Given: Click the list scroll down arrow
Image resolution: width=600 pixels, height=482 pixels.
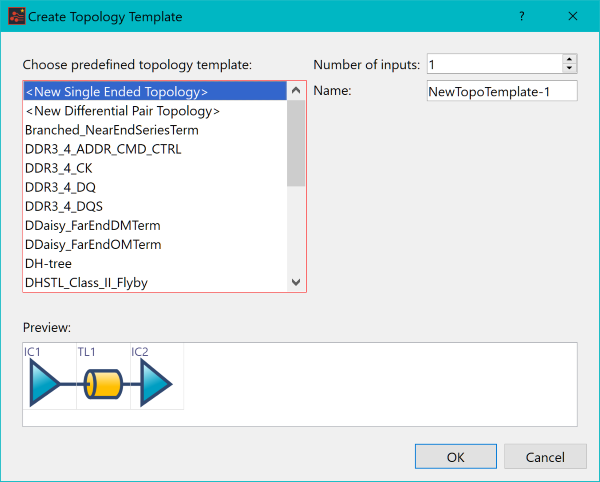Looking at the screenshot, I should coord(296,282).
